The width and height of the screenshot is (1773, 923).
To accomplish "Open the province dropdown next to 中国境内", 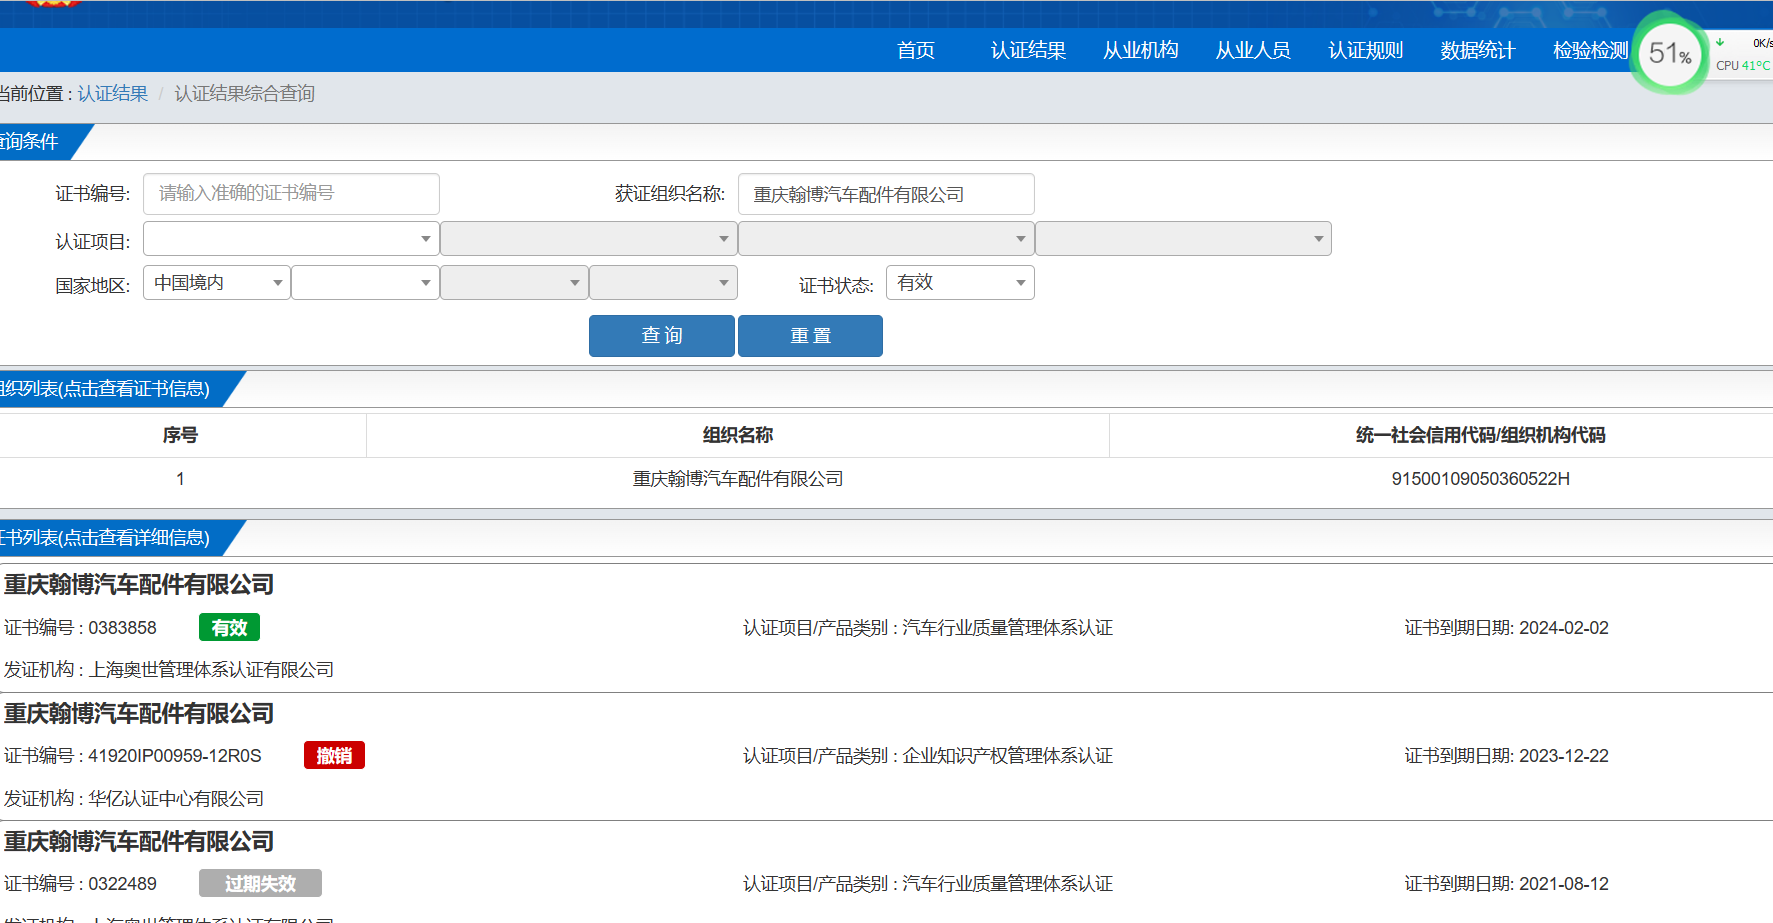I will pos(365,283).
